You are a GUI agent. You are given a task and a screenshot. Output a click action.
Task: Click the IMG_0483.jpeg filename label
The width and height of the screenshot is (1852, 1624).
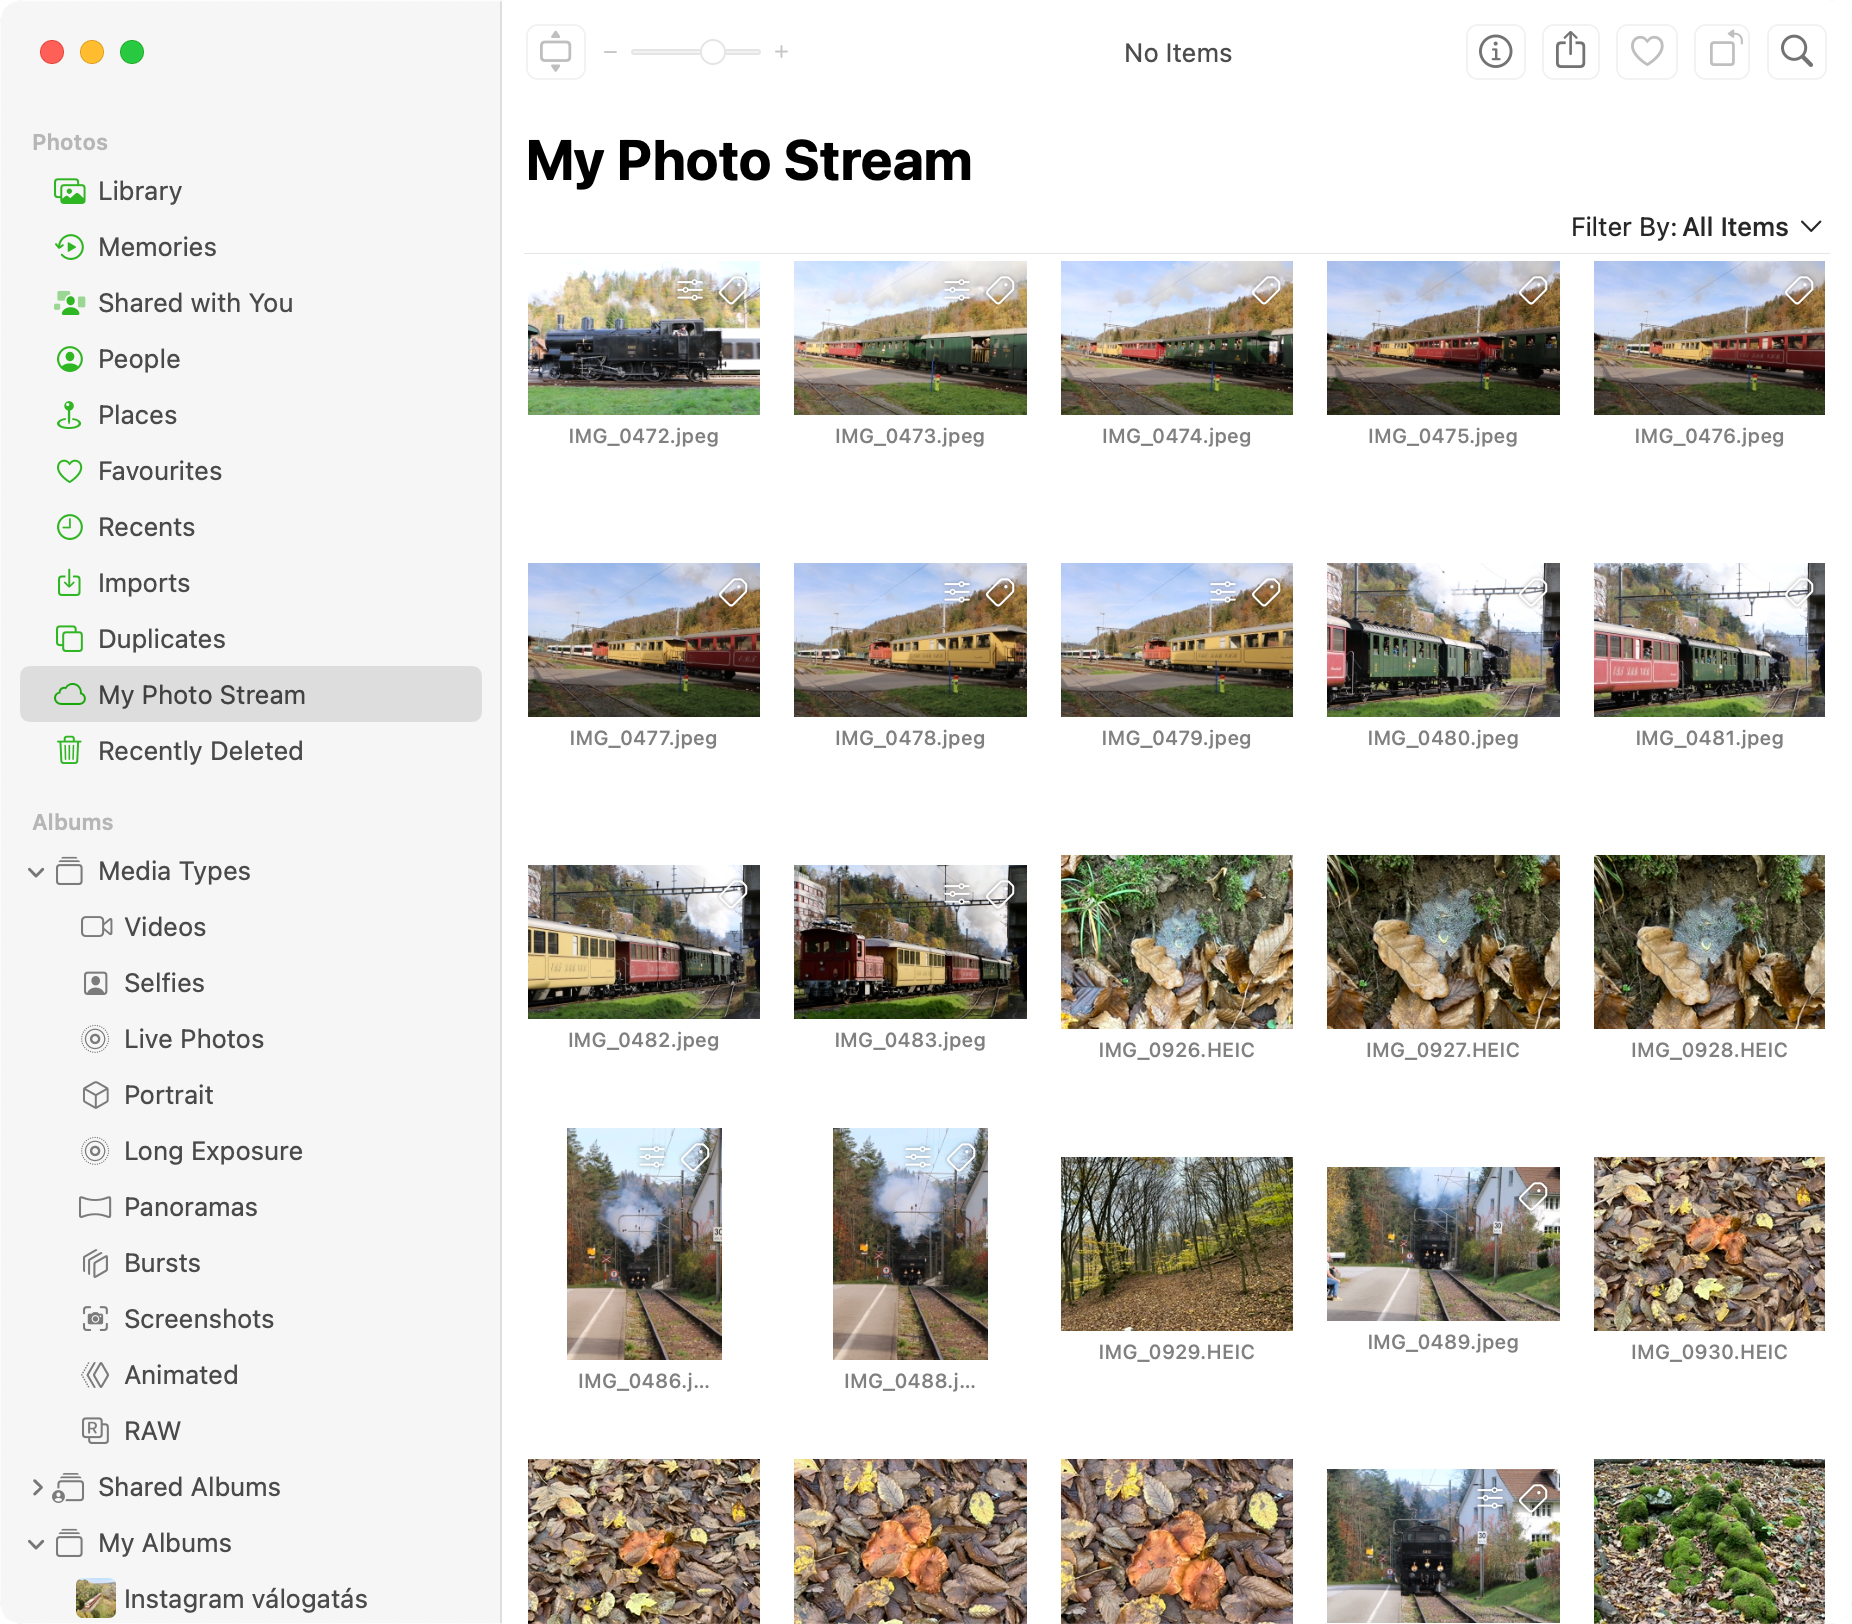(x=910, y=1040)
